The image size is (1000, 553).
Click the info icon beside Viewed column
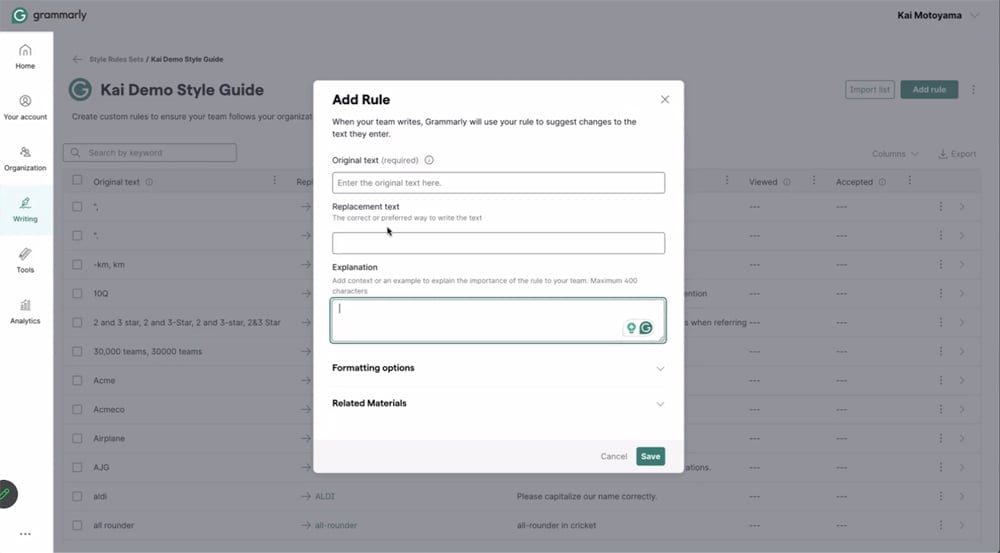[787, 182]
